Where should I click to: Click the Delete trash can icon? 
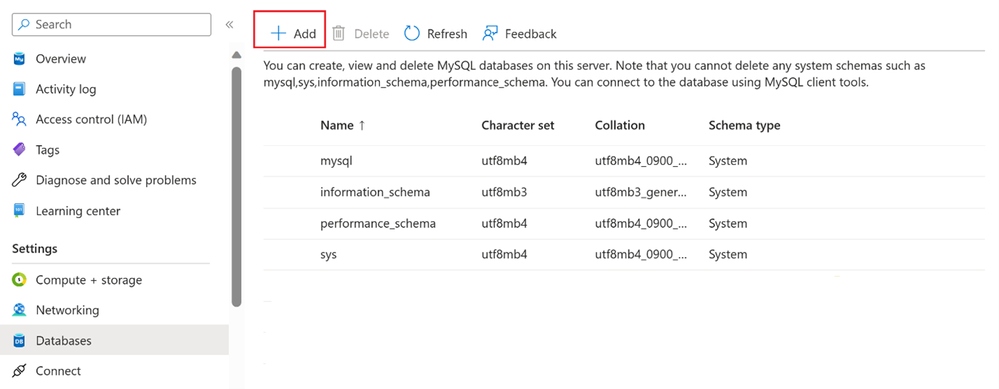[x=338, y=34]
